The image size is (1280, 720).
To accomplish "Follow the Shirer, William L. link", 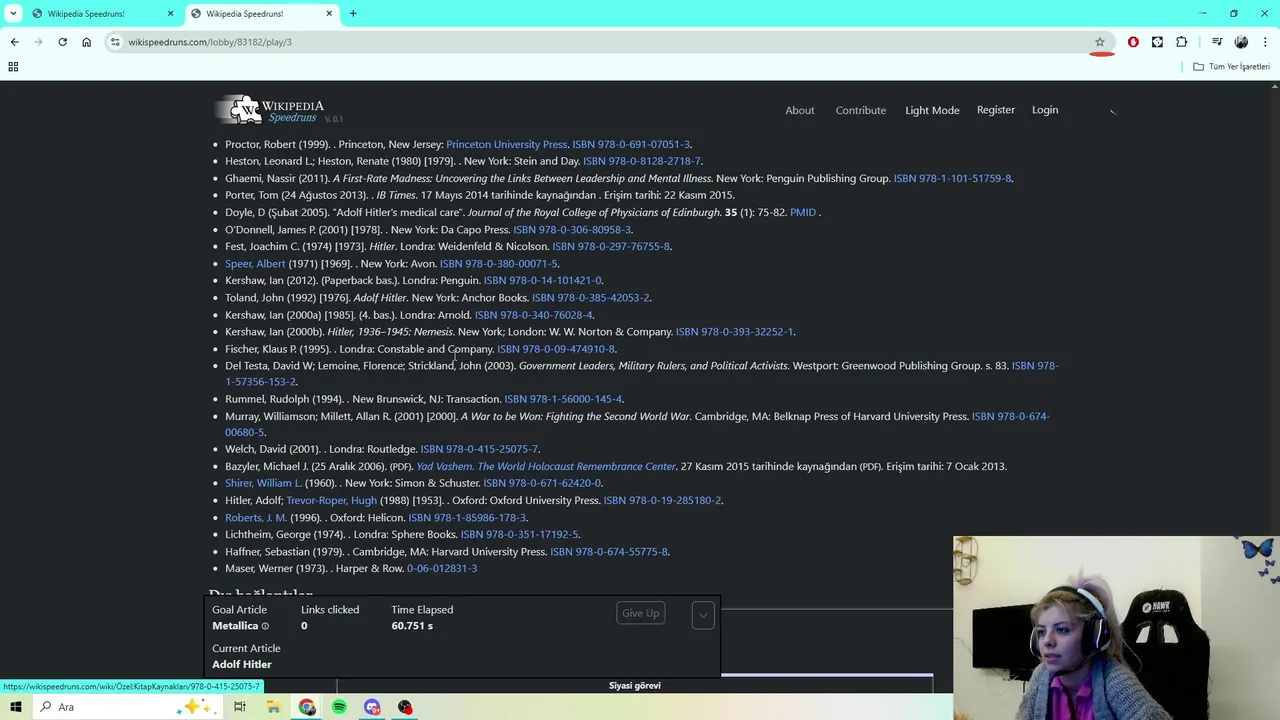I will coord(263,483).
